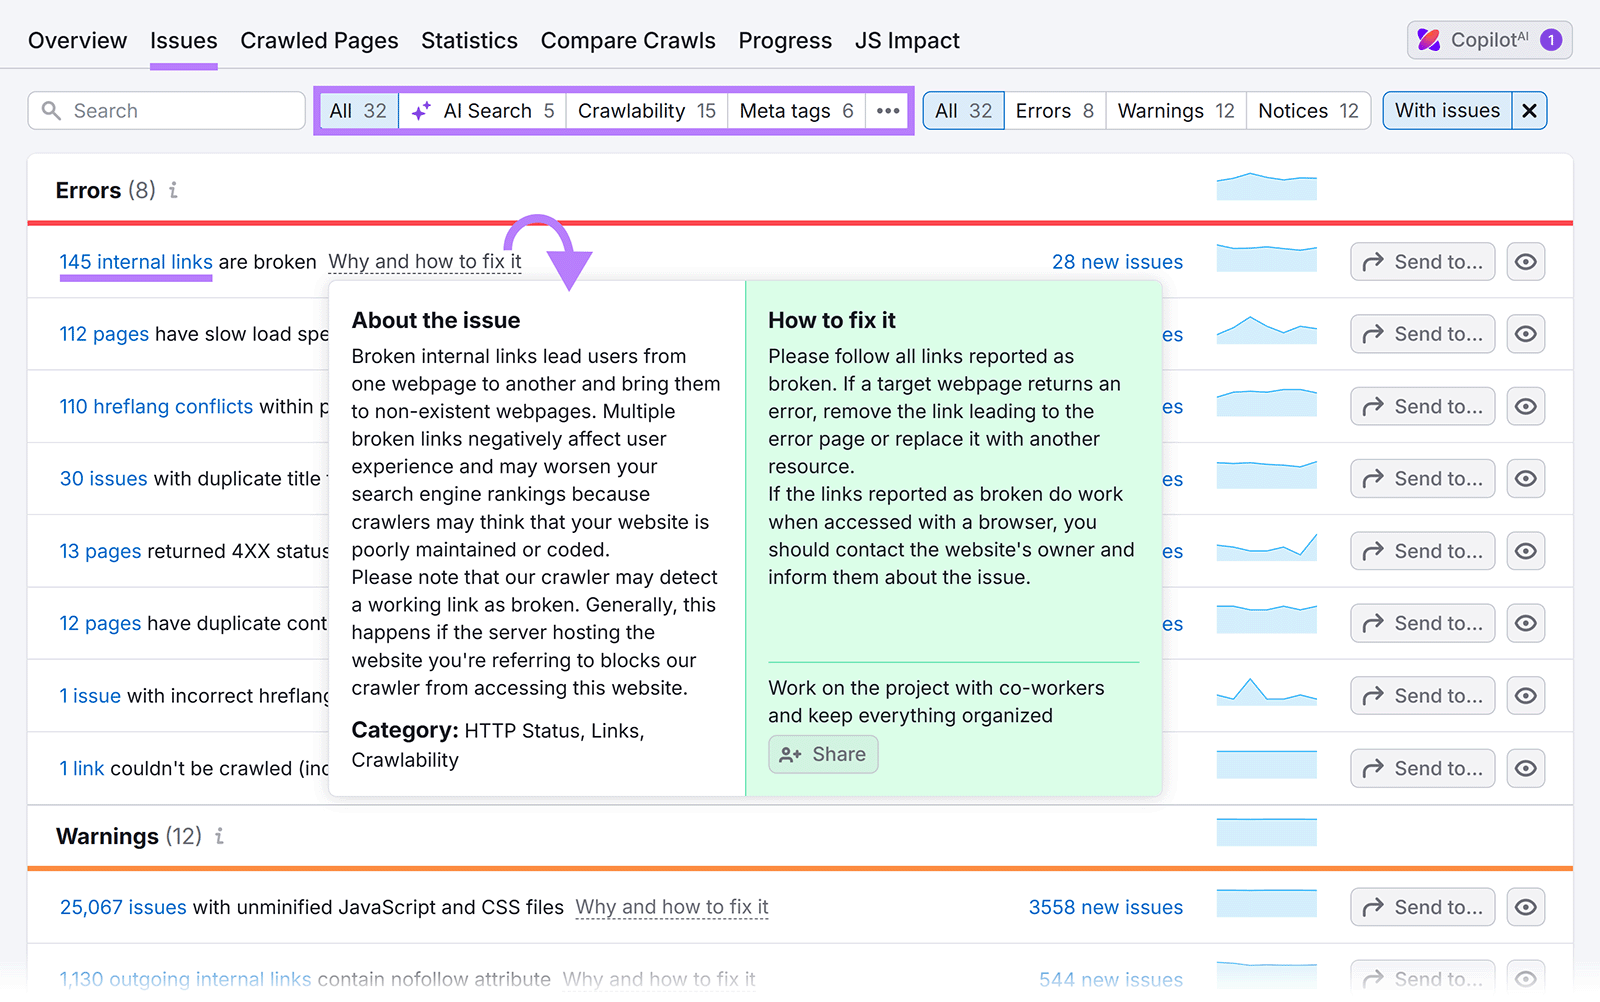View details of broken internal links via eye icon

[1526, 261]
